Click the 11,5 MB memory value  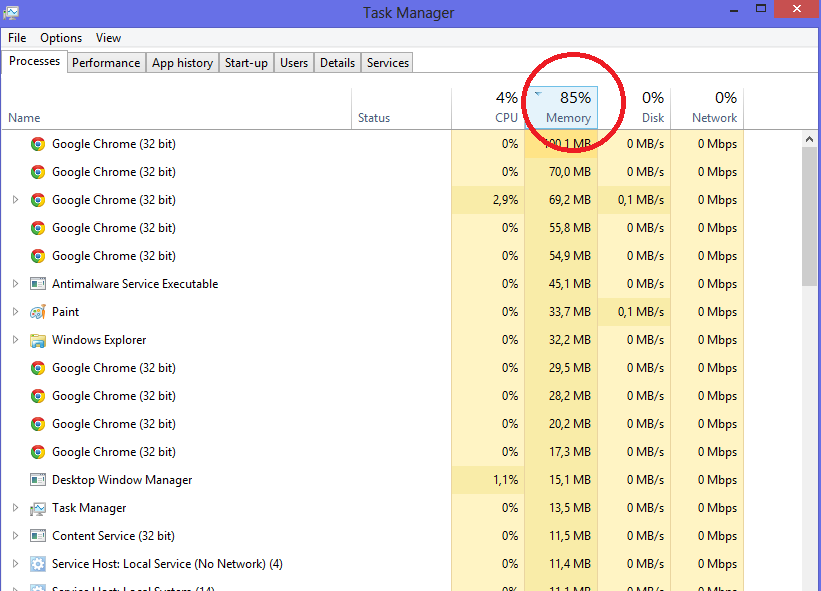570,536
